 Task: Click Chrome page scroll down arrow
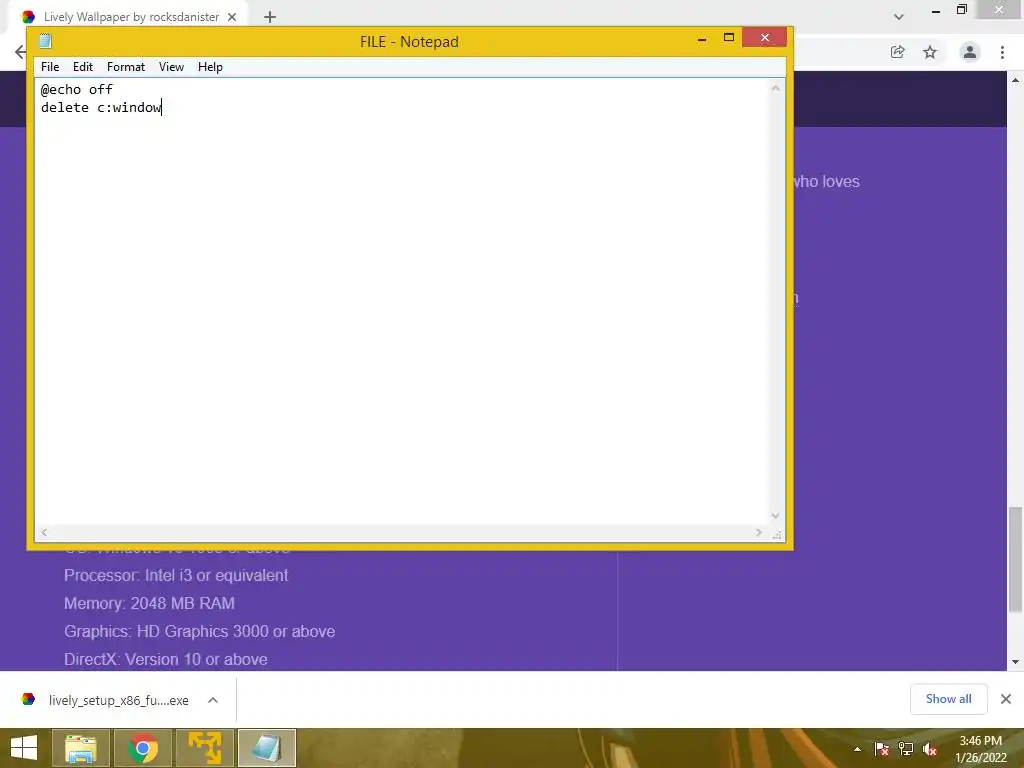point(1016,662)
